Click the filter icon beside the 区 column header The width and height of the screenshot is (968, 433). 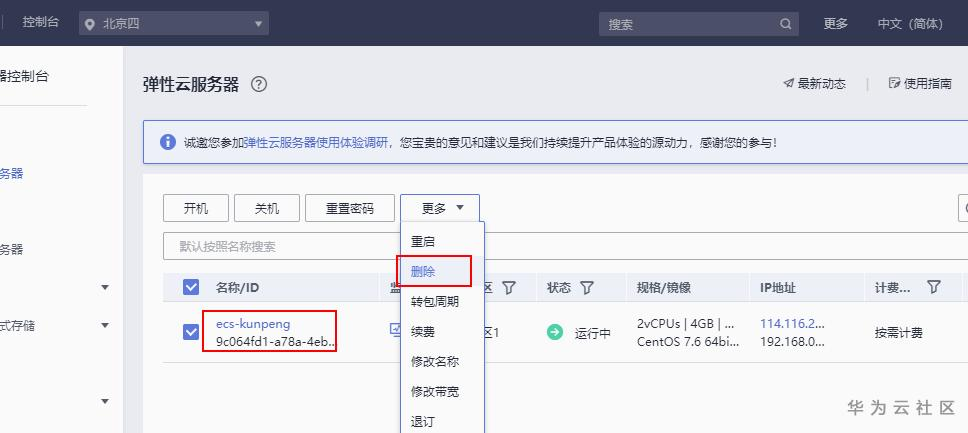click(508, 287)
